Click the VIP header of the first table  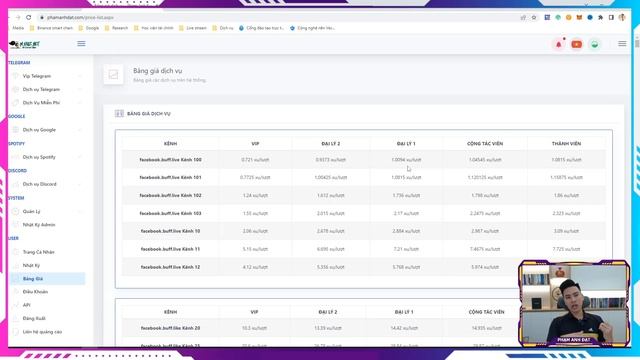pyautogui.click(x=255, y=144)
